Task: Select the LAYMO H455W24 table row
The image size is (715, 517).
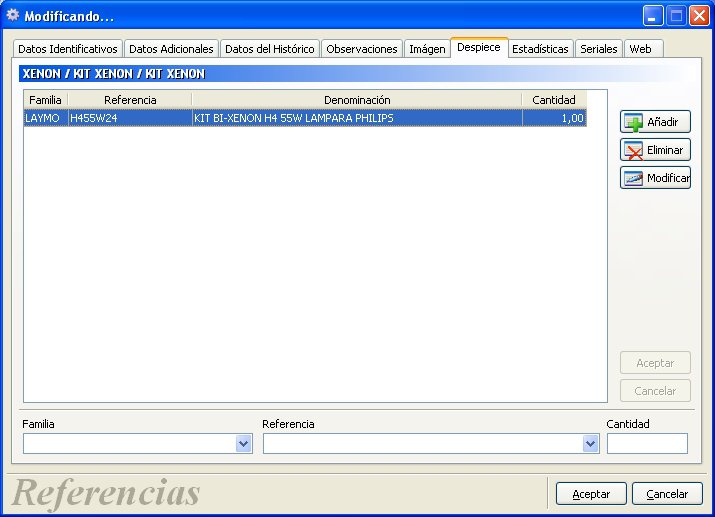Action: [x=305, y=118]
